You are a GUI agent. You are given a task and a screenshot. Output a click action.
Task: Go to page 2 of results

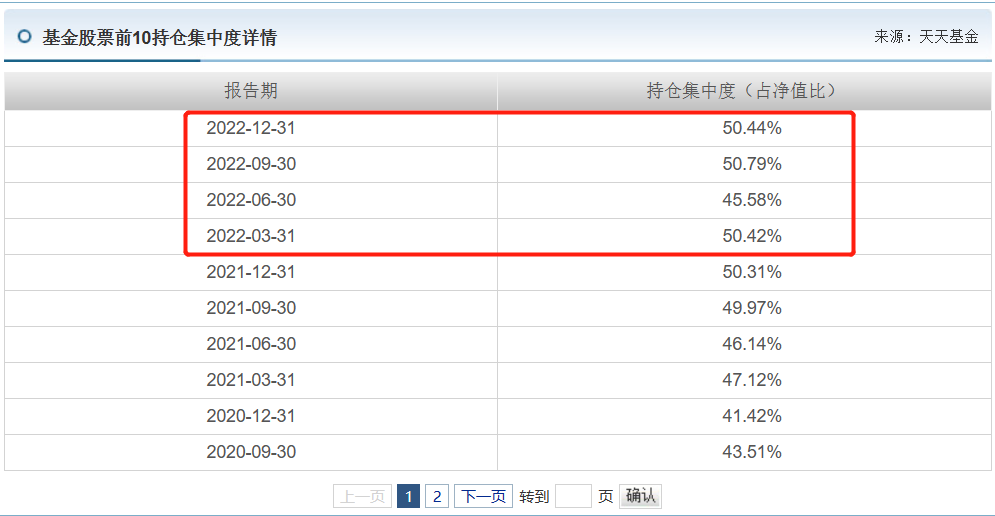tap(437, 496)
